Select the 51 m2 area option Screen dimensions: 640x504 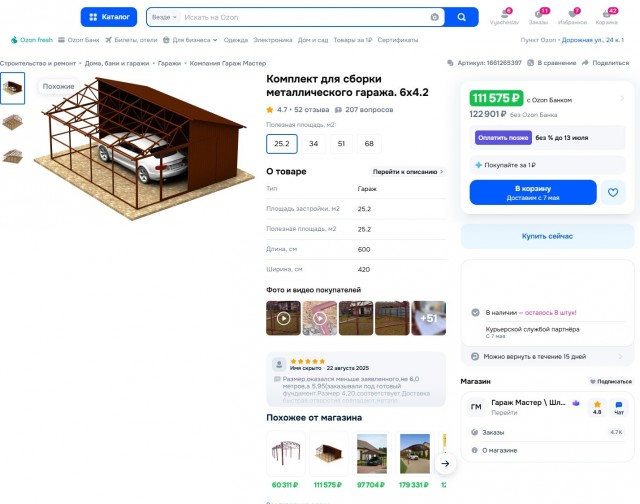(341, 144)
